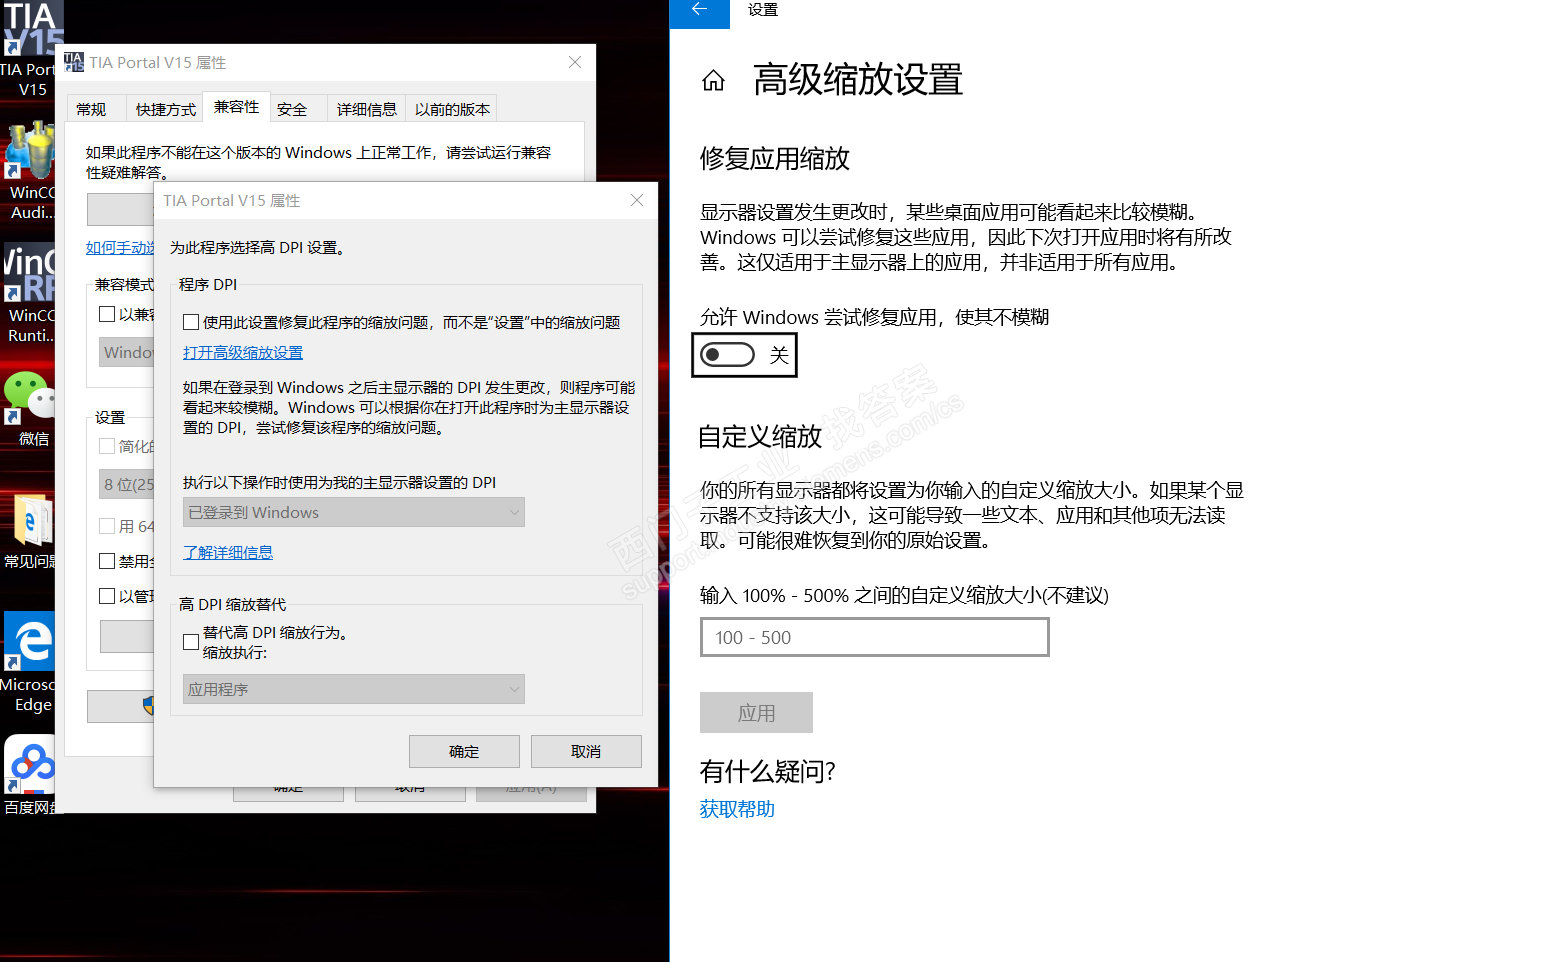Image resolution: width=1564 pixels, height=962 pixels.
Task: Click the 高 DPI 缩放替代 group label
Action: click(x=232, y=604)
